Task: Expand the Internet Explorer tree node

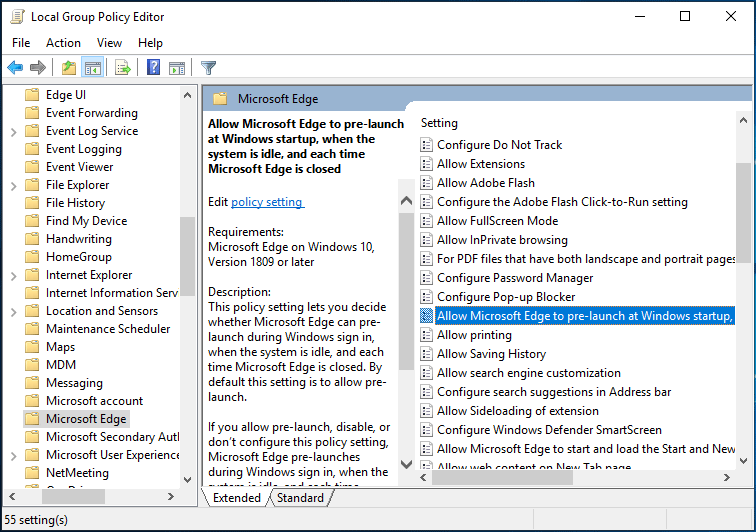Action: (x=14, y=276)
